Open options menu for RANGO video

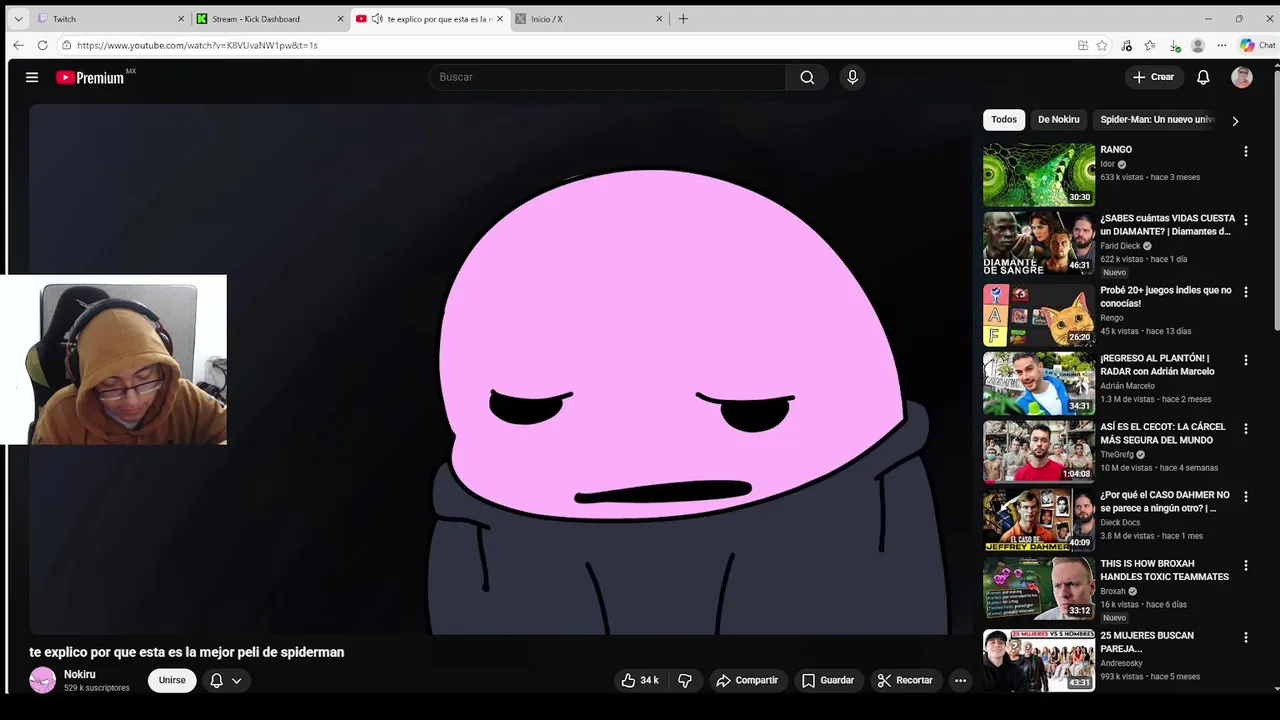(1245, 151)
